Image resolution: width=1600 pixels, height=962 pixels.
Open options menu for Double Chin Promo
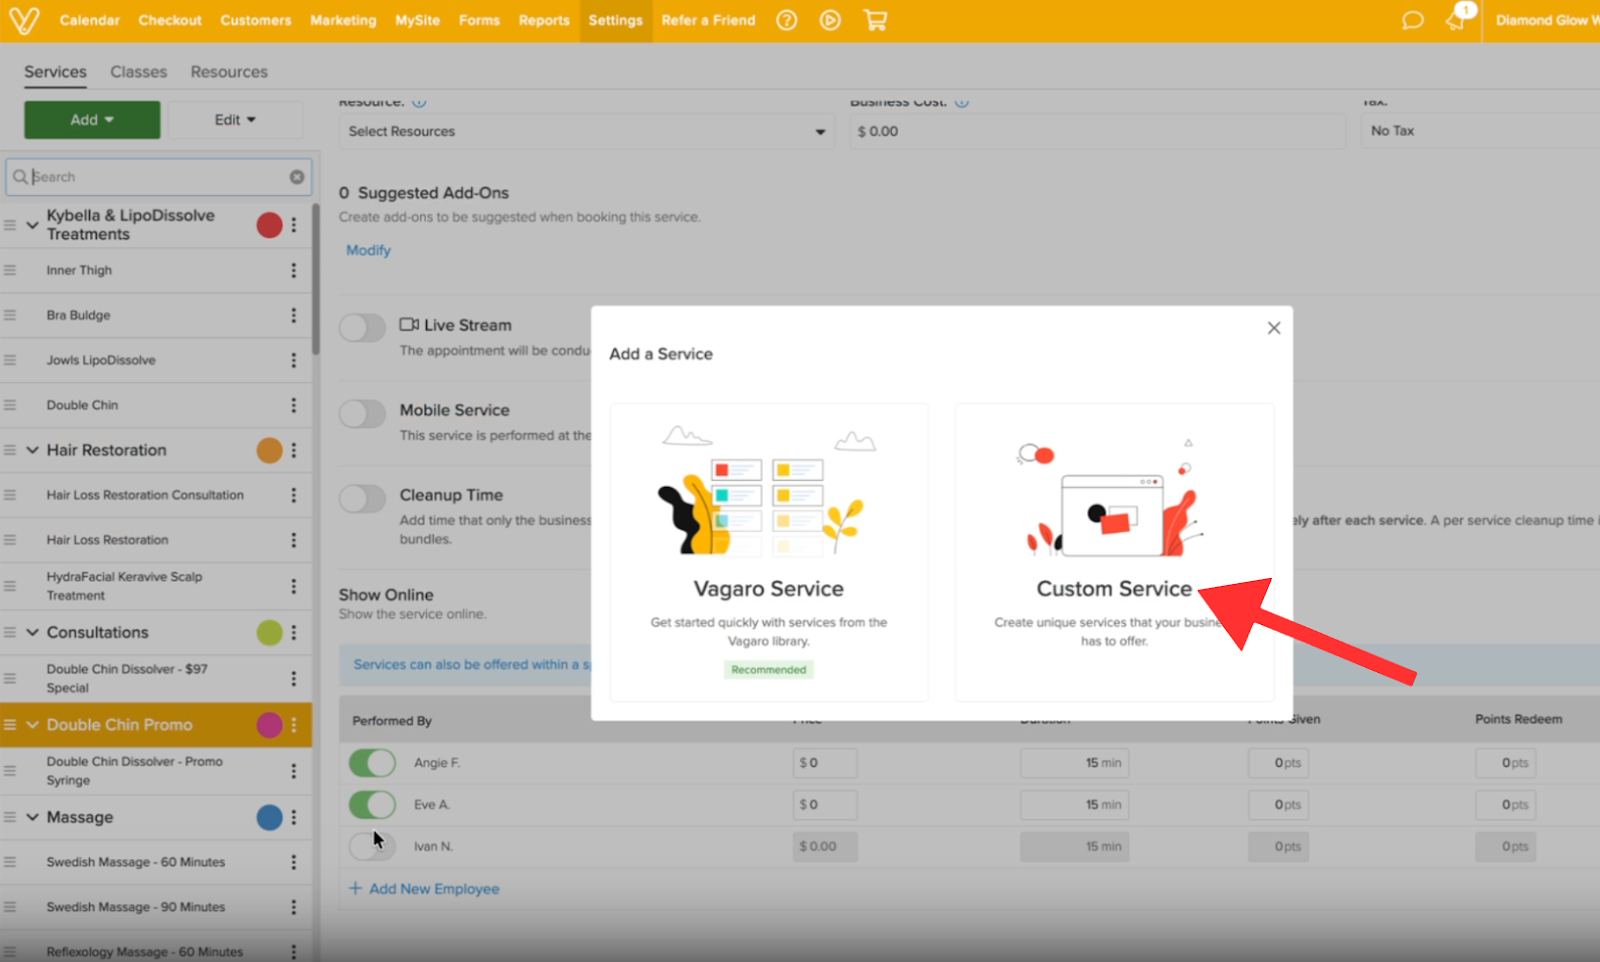pyautogui.click(x=294, y=725)
